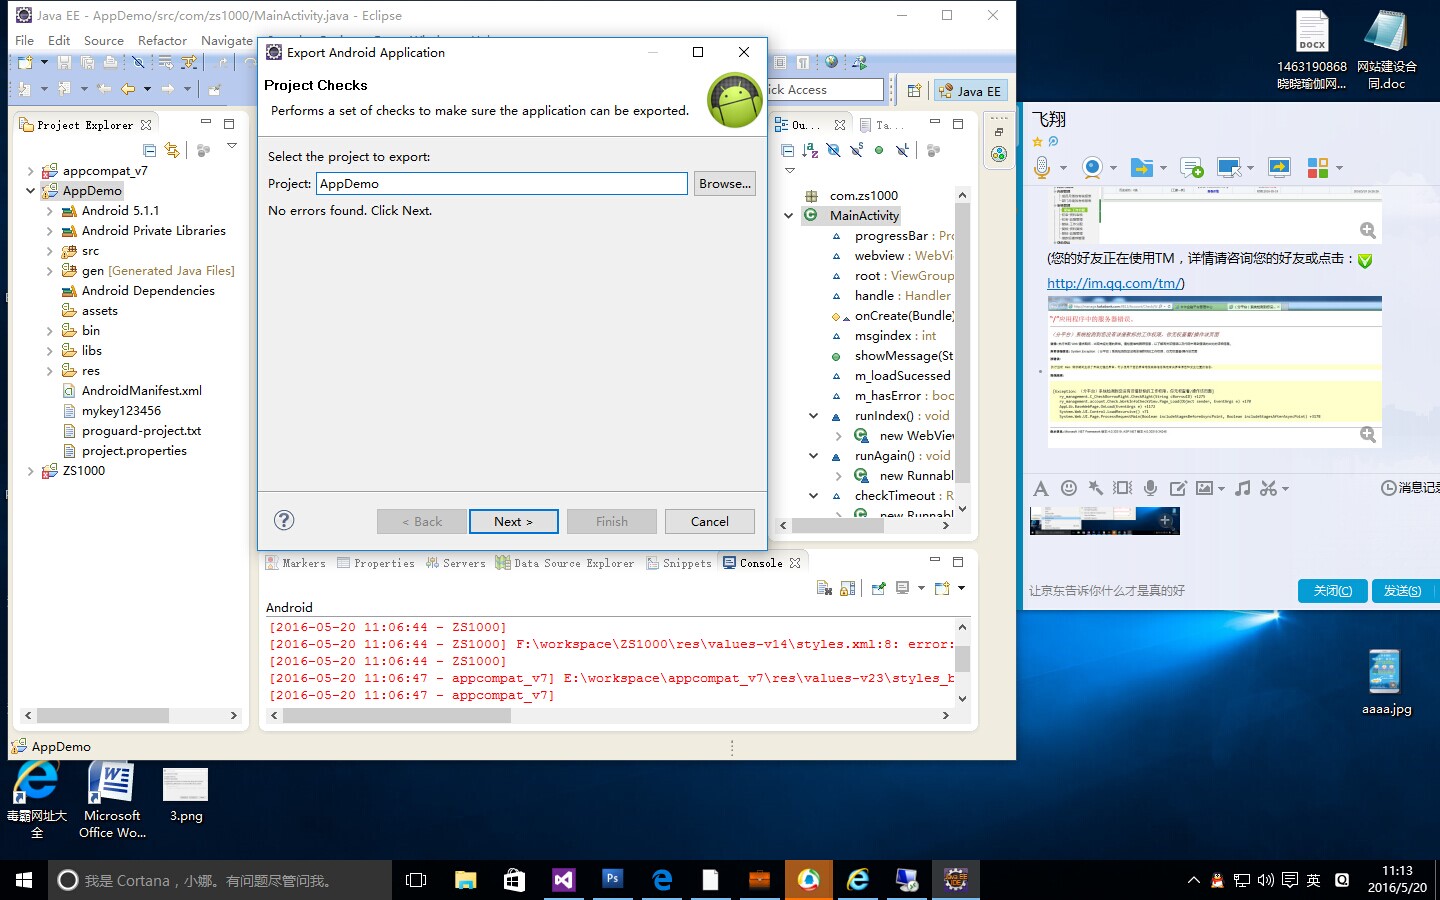This screenshot has height=900, width=1440.
Task: Switch to the Data Source Explorer tab
Action: click(x=565, y=563)
